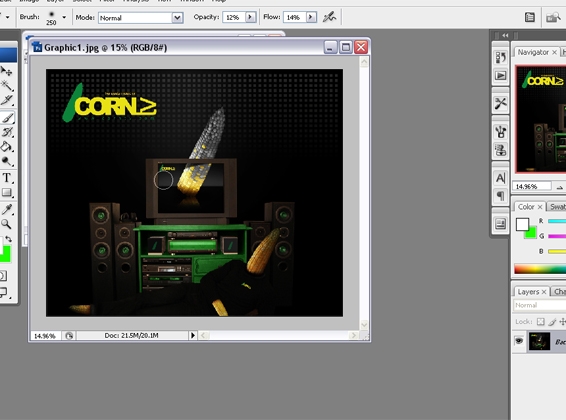This screenshot has width=566, height=420.
Task: Click the G color slider
Action: click(557, 236)
